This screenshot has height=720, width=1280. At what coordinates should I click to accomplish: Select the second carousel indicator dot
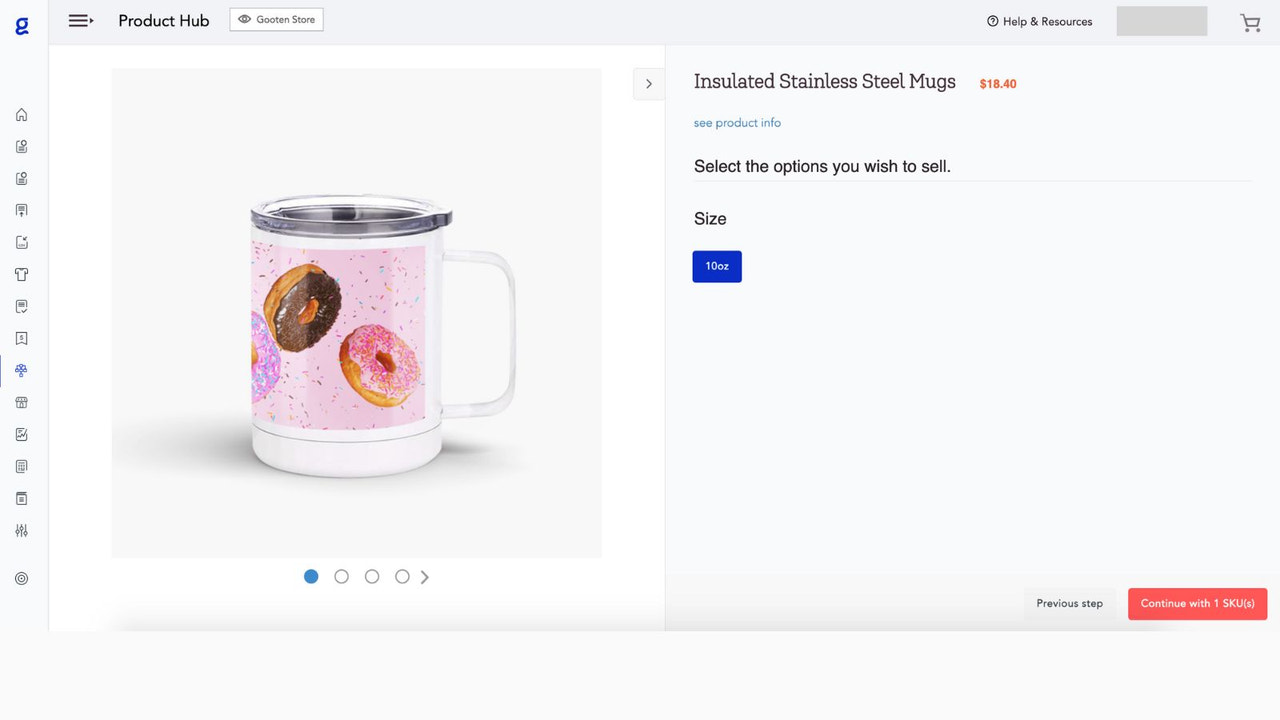coord(341,576)
